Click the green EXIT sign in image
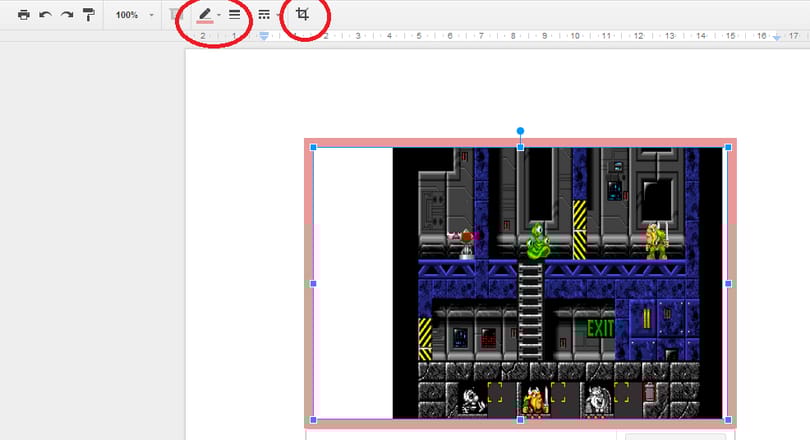 600,328
